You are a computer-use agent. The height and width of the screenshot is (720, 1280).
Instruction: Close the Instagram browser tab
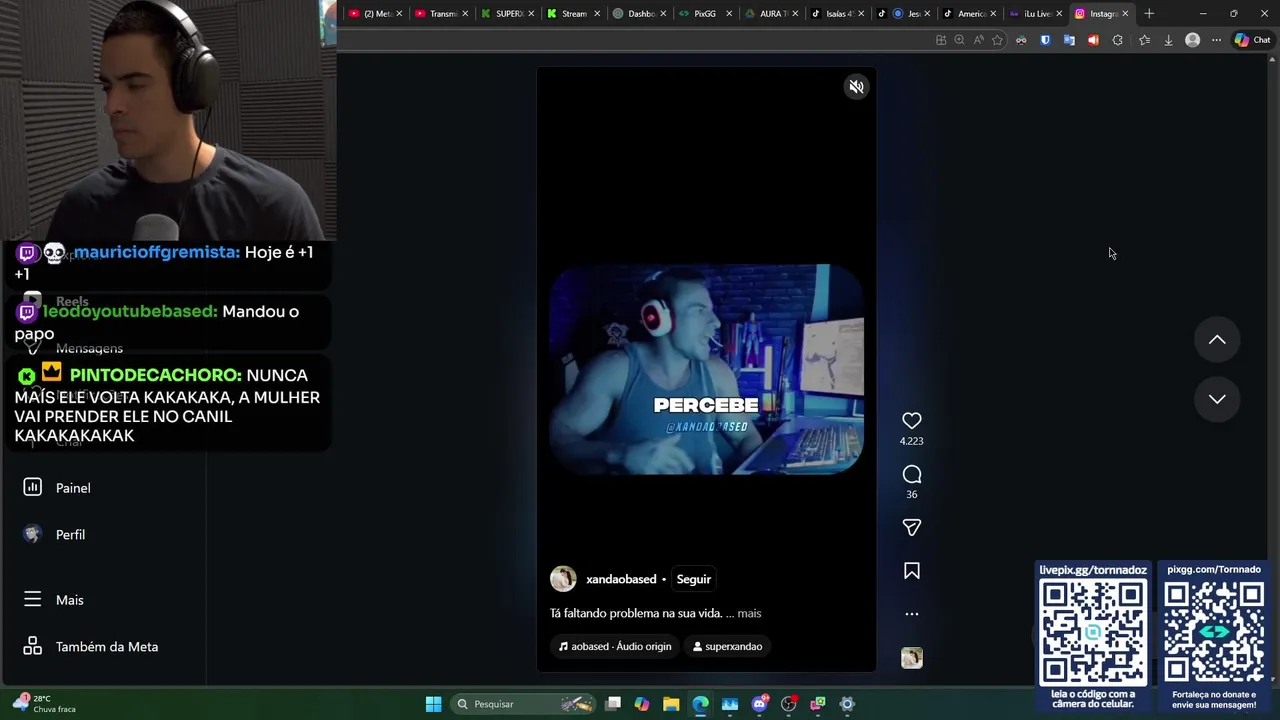1125,14
